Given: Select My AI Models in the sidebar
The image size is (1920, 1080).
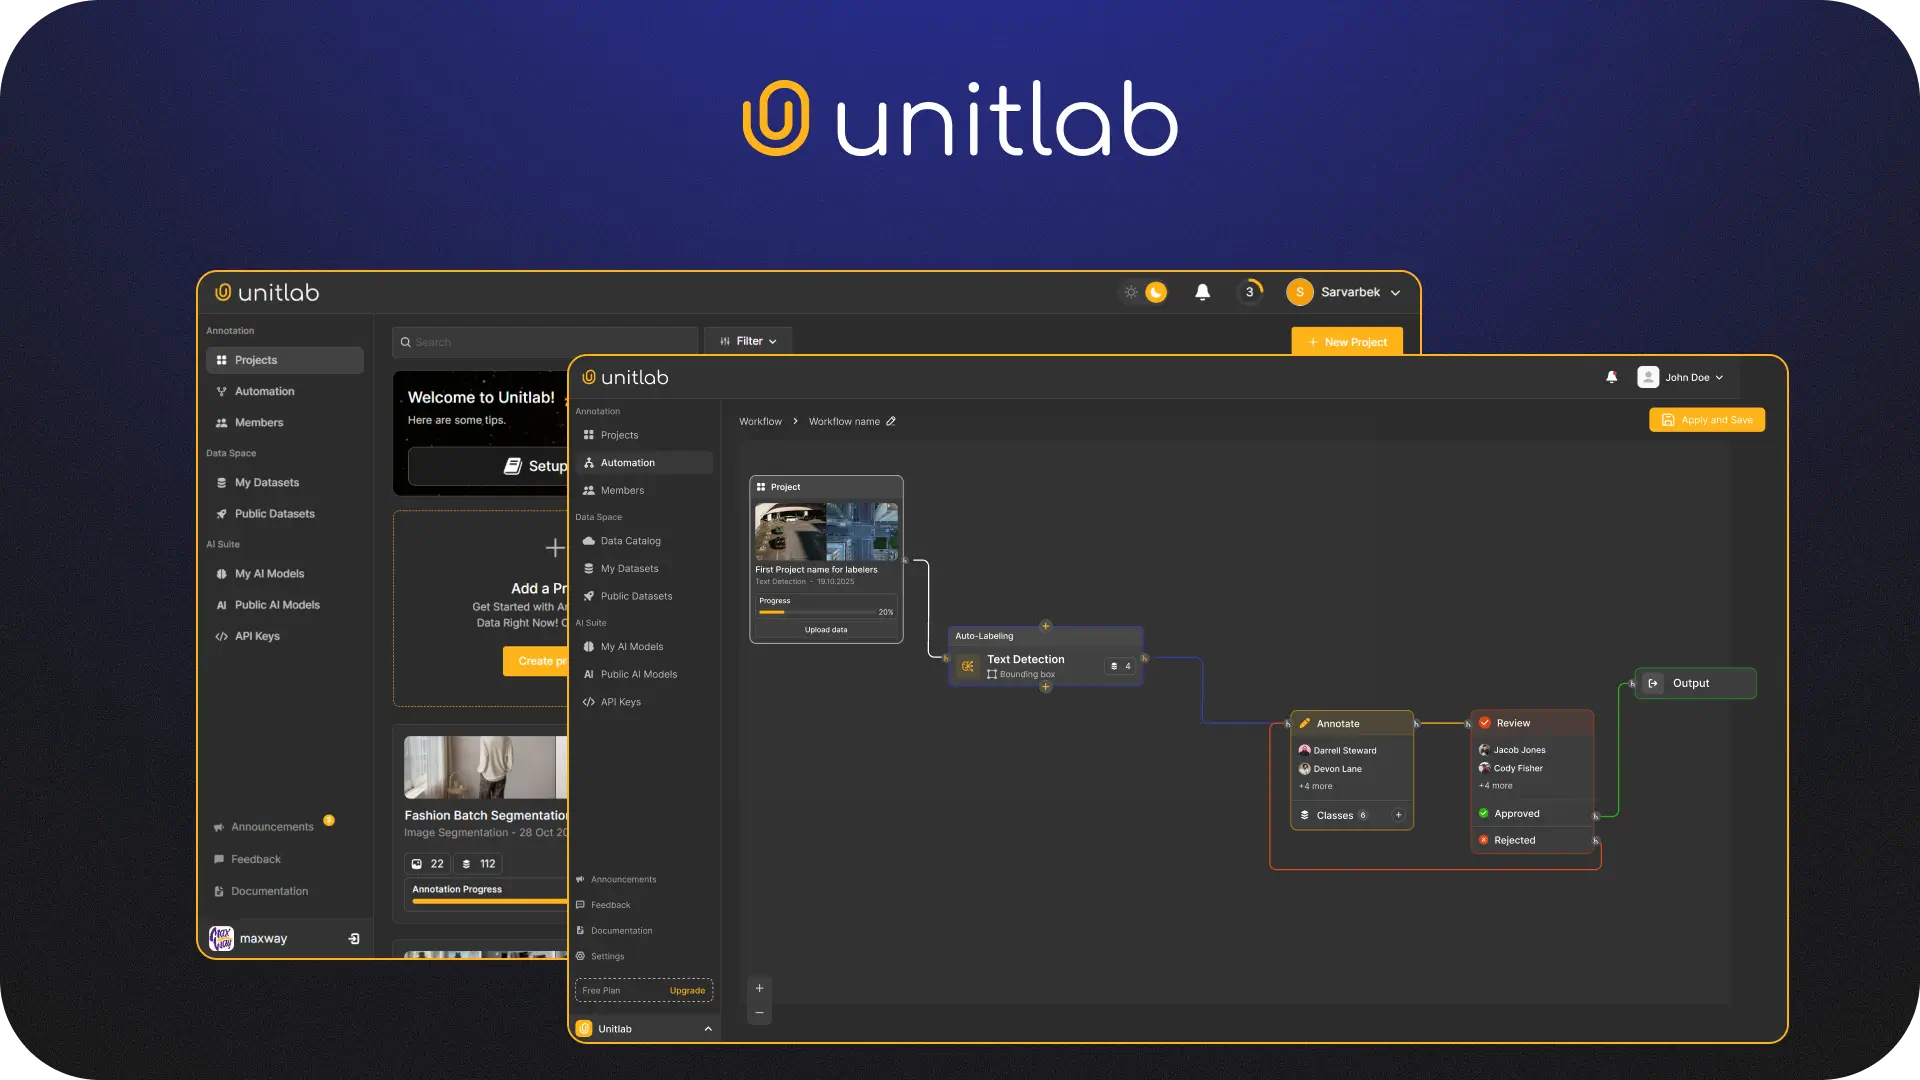Looking at the screenshot, I should pyautogui.click(x=631, y=646).
